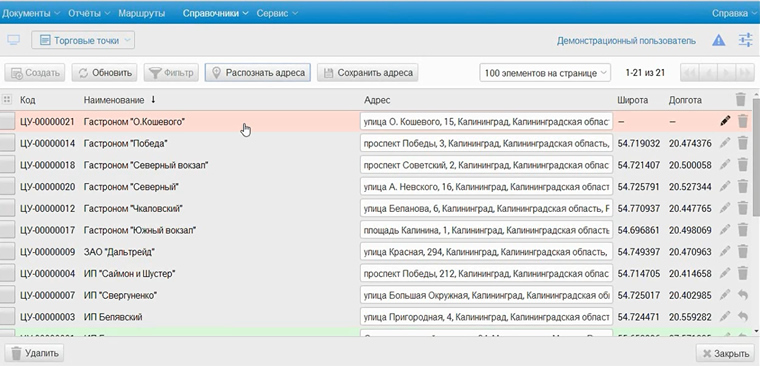Tick the checkbox for Гастроном "О.Кошевого"
Screen dimensions: 760x366
(7, 122)
